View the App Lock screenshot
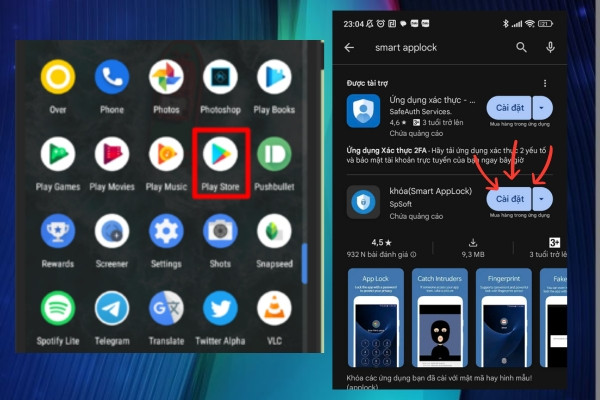600x400 pixels. click(x=375, y=318)
